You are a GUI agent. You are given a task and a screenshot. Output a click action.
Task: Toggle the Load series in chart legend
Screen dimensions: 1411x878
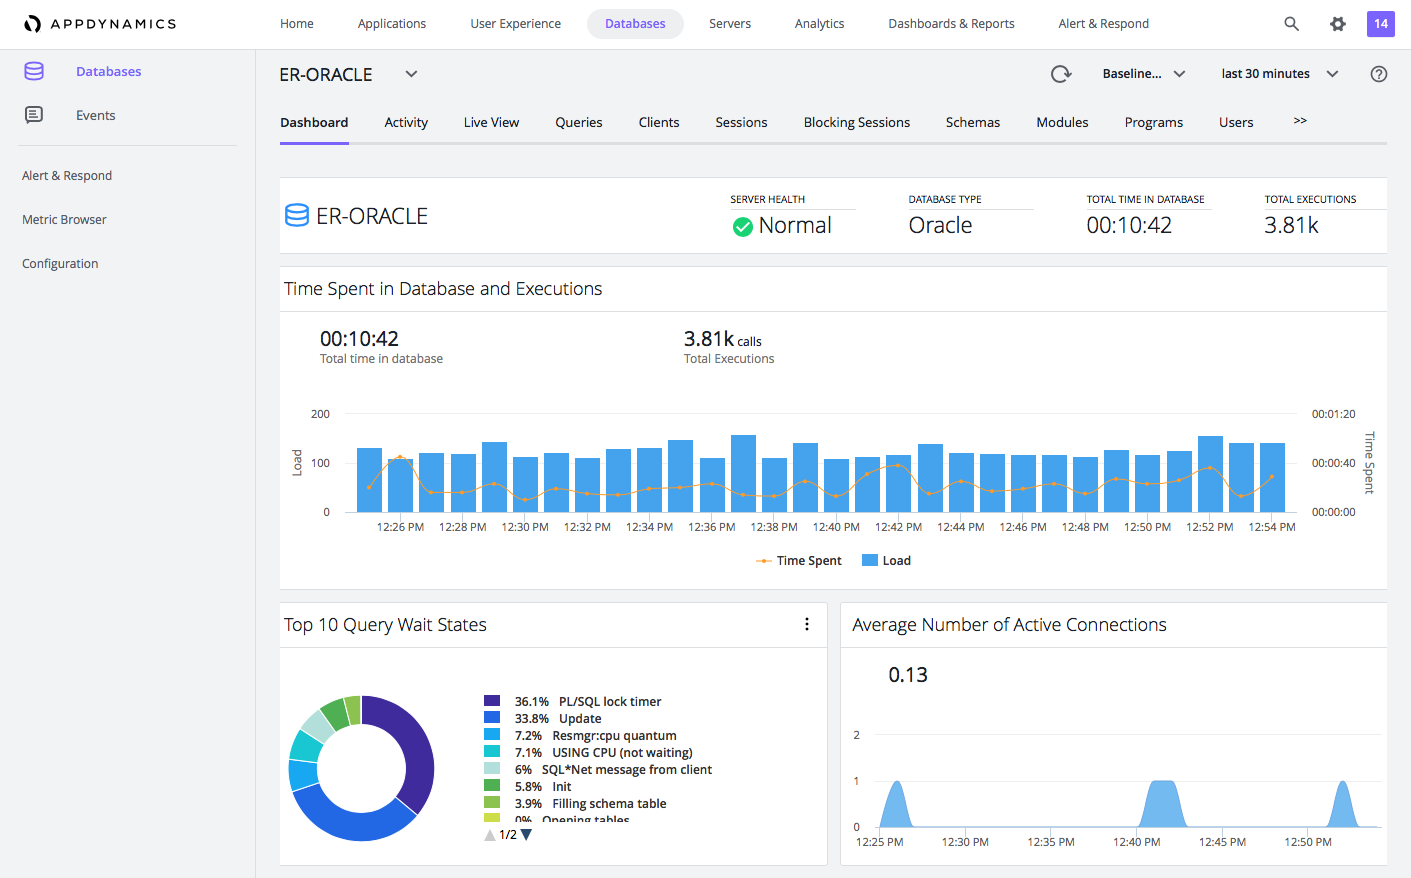[x=886, y=561]
